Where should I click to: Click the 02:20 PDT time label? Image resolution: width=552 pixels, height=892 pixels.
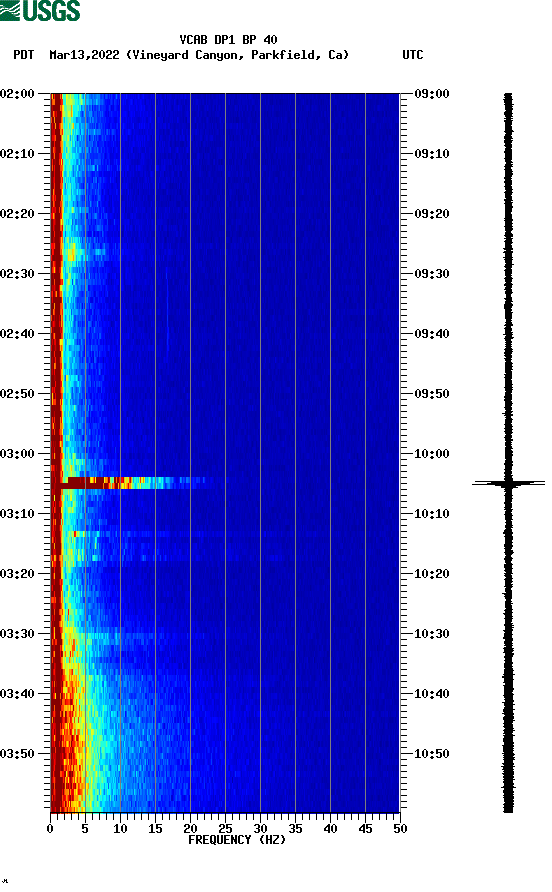coord(17,213)
